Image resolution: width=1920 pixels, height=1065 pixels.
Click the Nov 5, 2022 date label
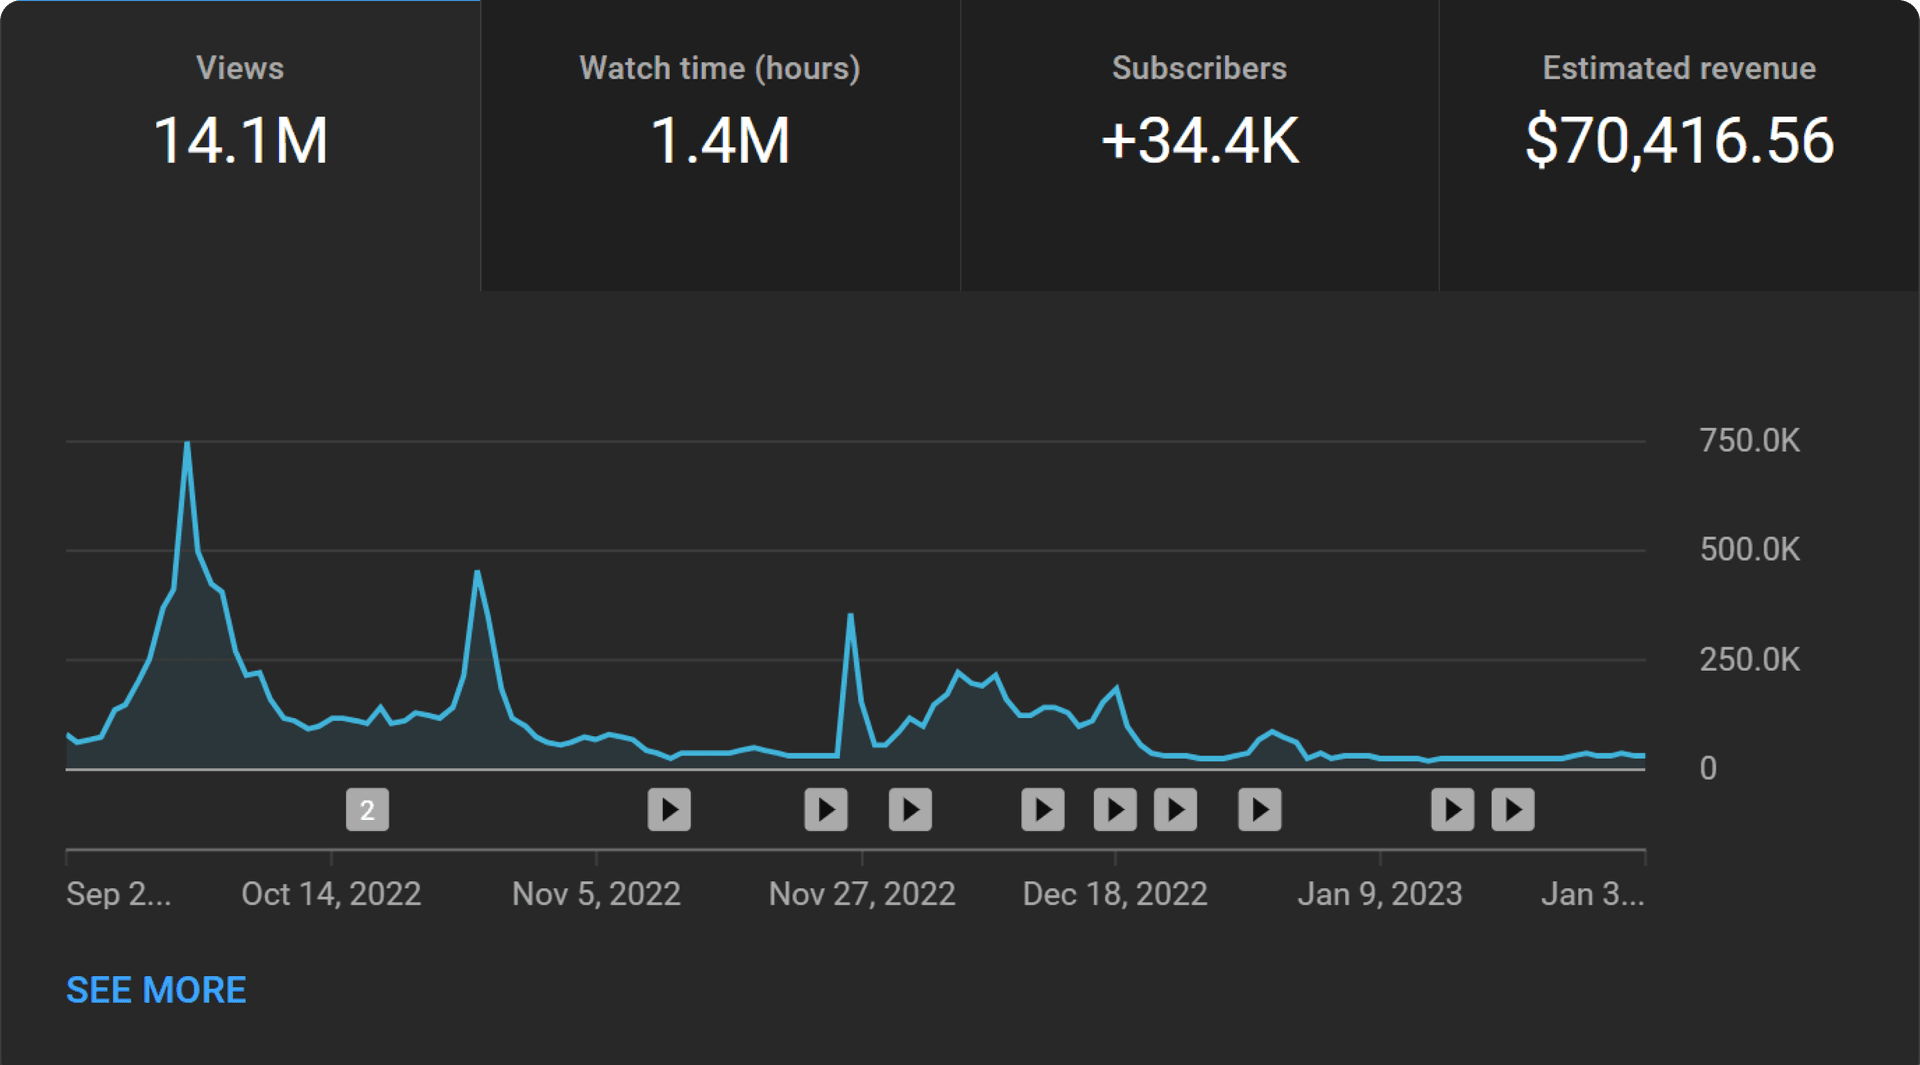[x=596, y=894]
